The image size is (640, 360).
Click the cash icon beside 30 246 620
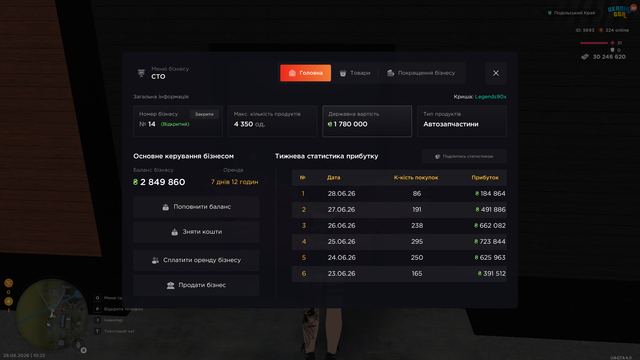tap(585, 57)
